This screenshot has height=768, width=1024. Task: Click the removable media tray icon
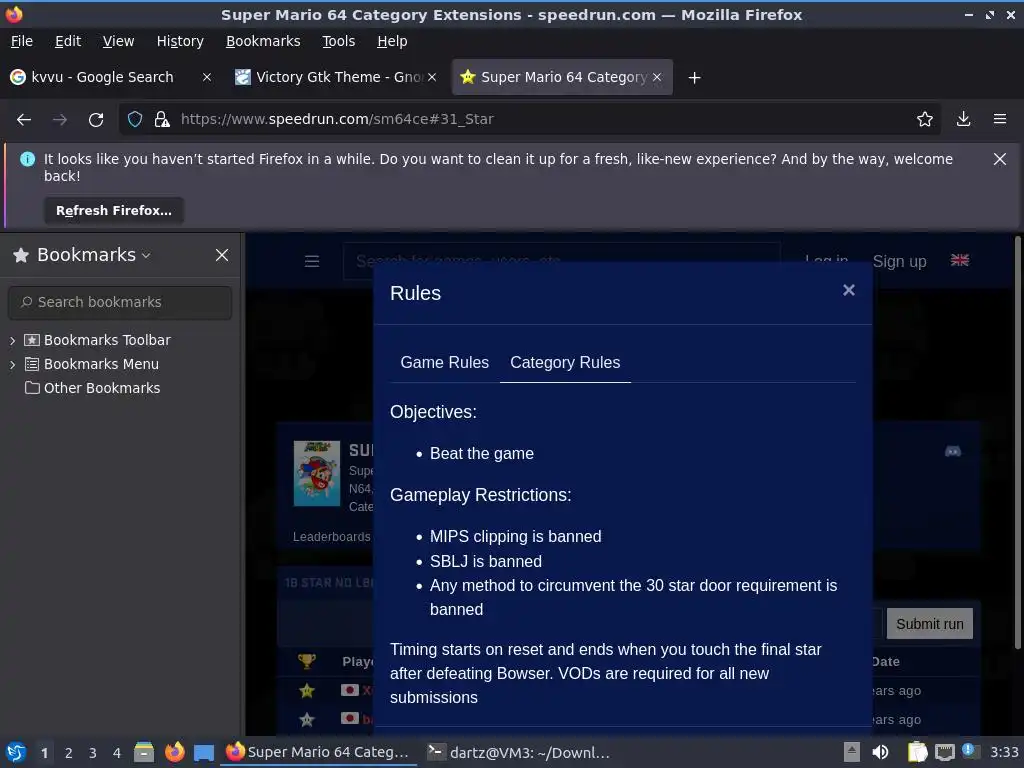pyautogui.click(x=852, y=752)
